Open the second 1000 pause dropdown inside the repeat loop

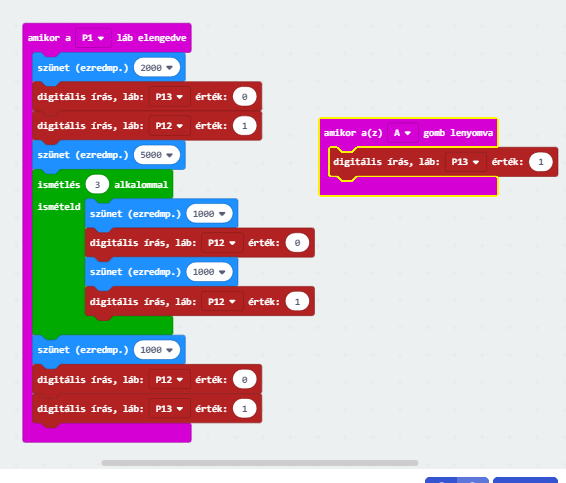click(x=209, y=272)
